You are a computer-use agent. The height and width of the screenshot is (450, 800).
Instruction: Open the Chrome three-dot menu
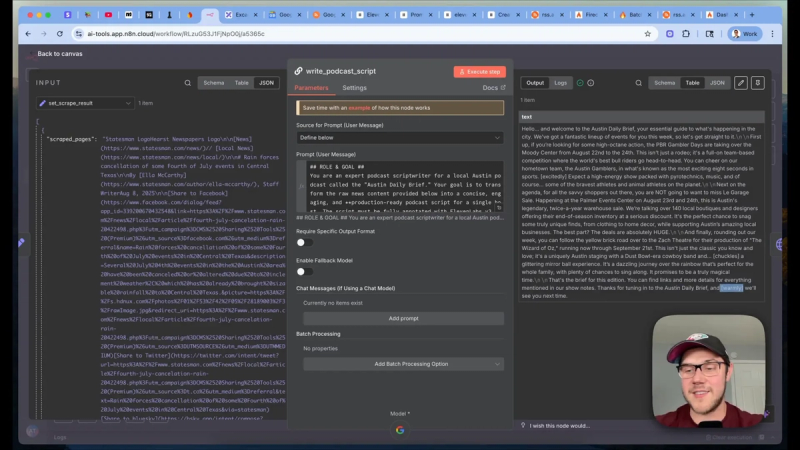tap(772, 34)
